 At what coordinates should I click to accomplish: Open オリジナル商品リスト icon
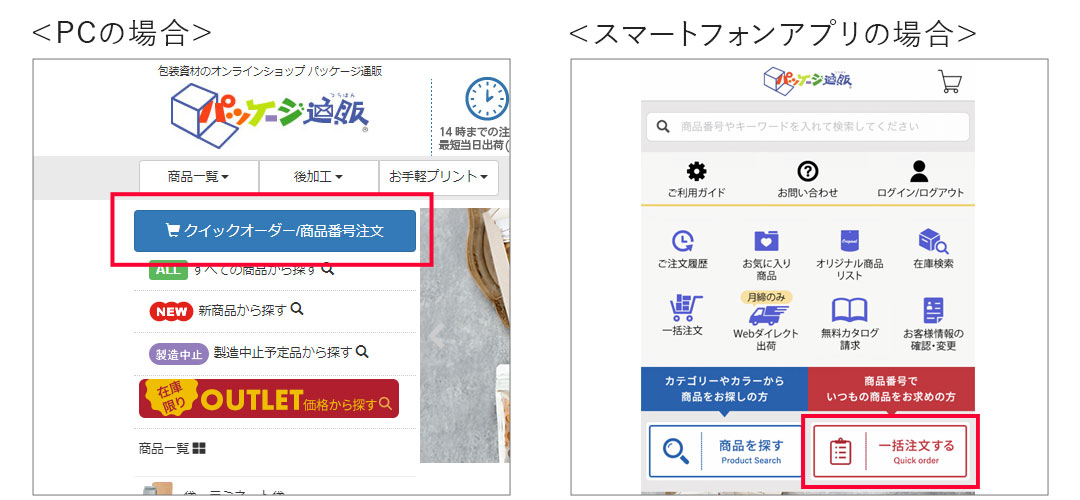850,240
